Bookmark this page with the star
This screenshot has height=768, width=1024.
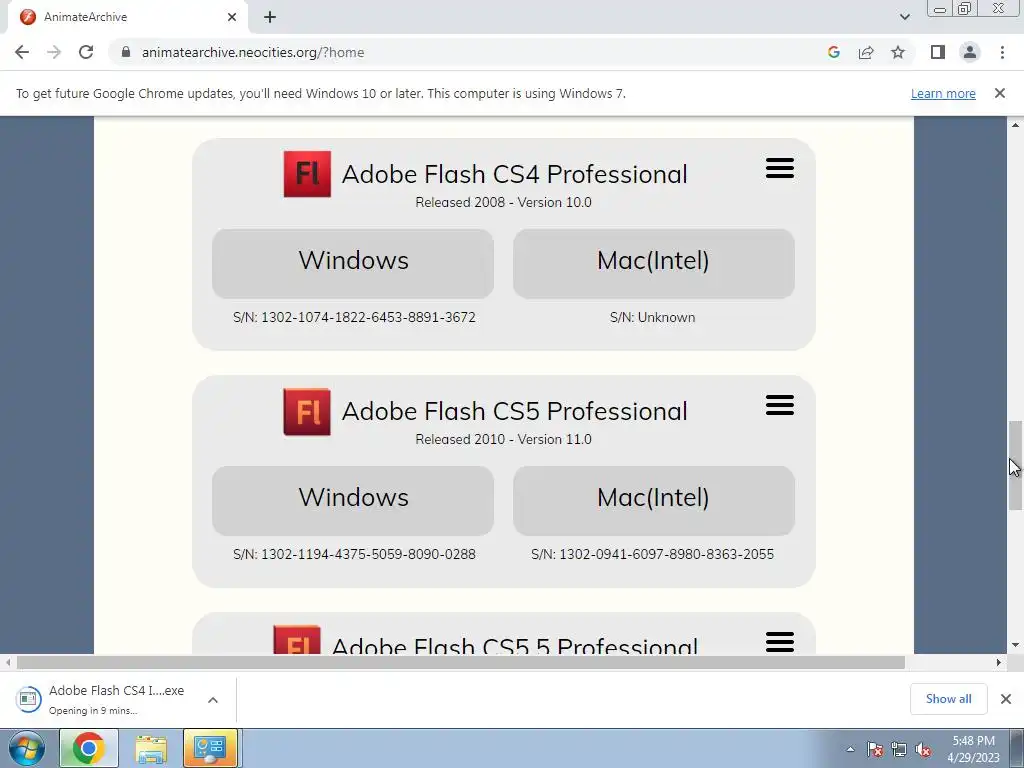pyautogui.click(x=898, y=52)
